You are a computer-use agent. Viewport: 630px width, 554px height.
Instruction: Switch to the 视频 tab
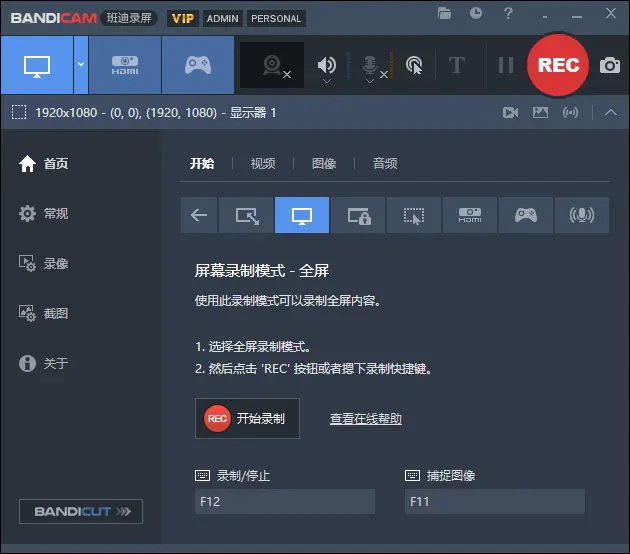tap(263, 163)
